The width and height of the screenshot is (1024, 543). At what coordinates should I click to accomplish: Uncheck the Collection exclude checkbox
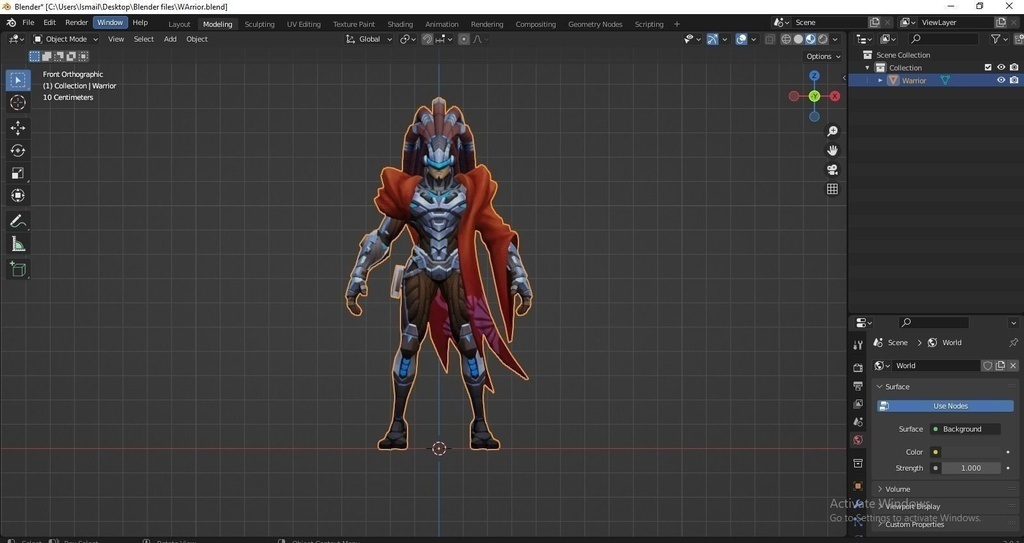point(988,67)
